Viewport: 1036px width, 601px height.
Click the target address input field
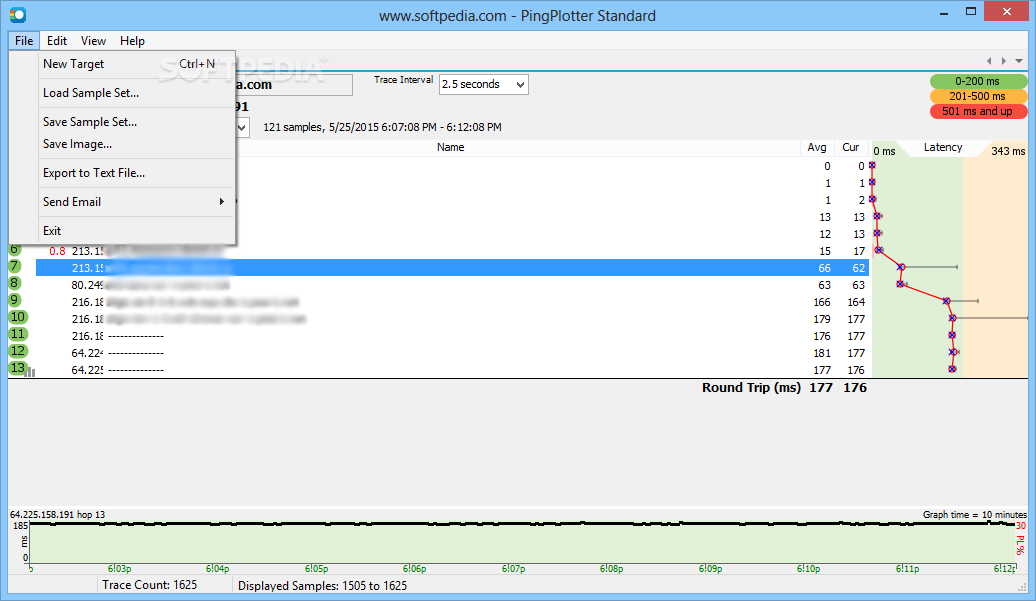[x=293, y=85]
